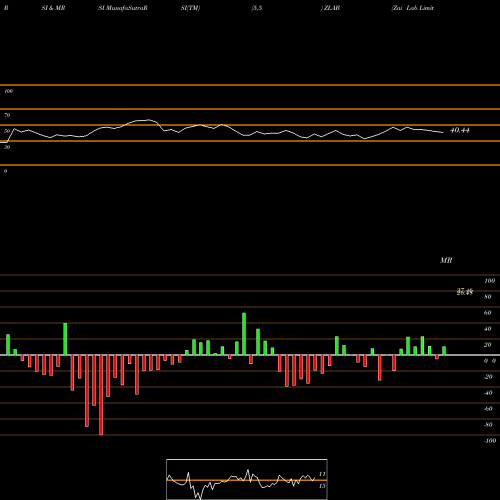
Task: Click the Zai Lab Limit title text
Action: (x=413, y=8)
